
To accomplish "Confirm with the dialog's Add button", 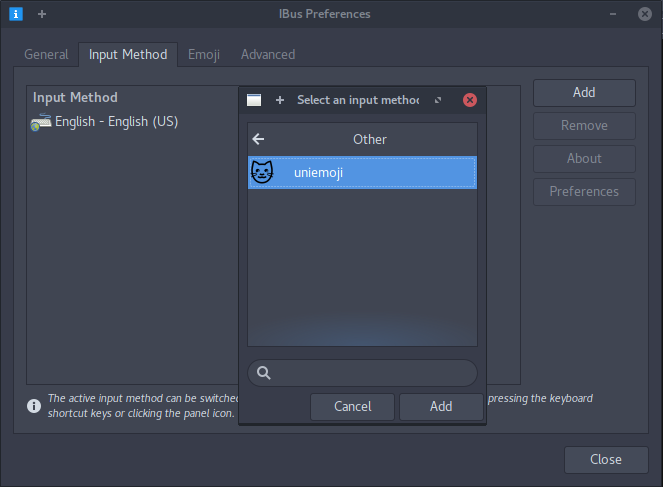I will pos(441,406).
